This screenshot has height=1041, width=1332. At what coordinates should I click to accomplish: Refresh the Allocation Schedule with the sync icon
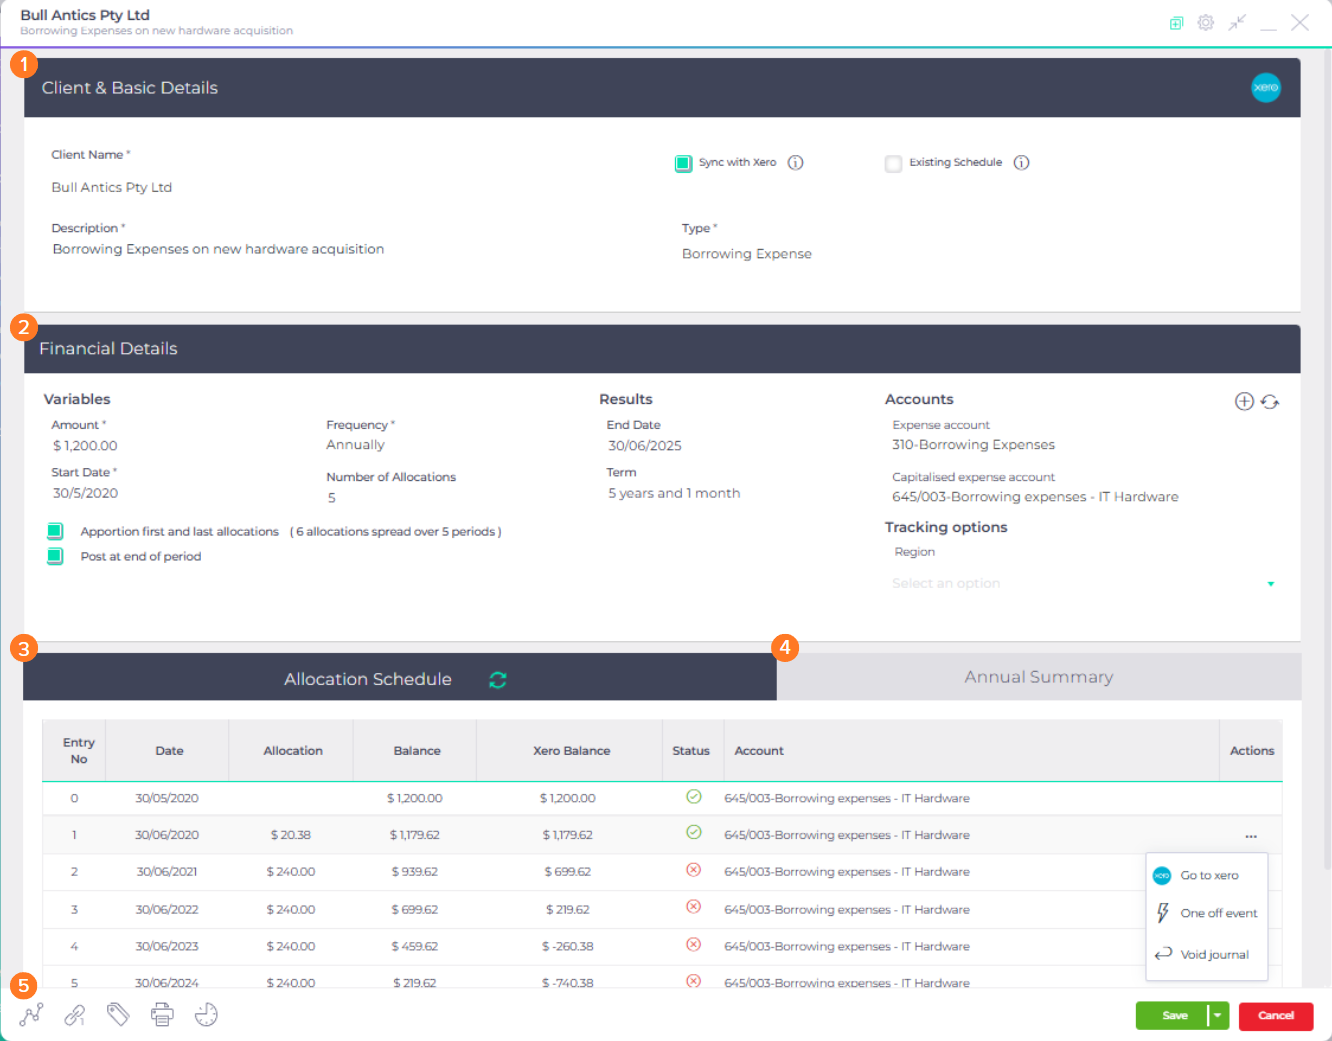point(498,680)
